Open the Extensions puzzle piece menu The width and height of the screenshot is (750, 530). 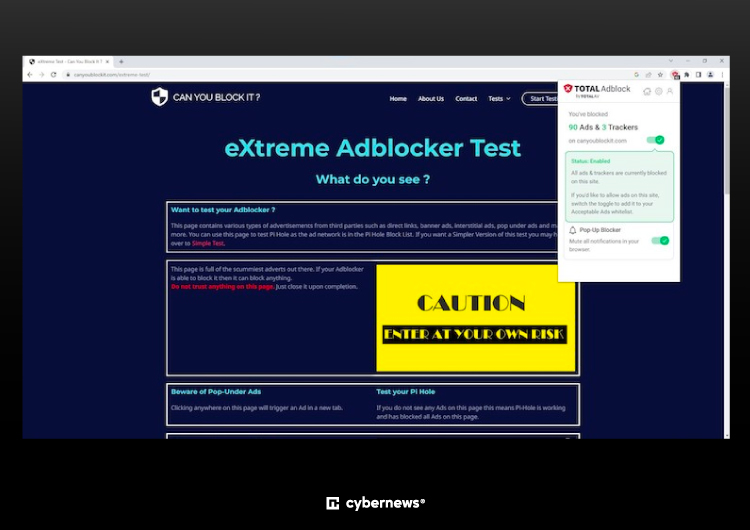(x=687, y=75)
